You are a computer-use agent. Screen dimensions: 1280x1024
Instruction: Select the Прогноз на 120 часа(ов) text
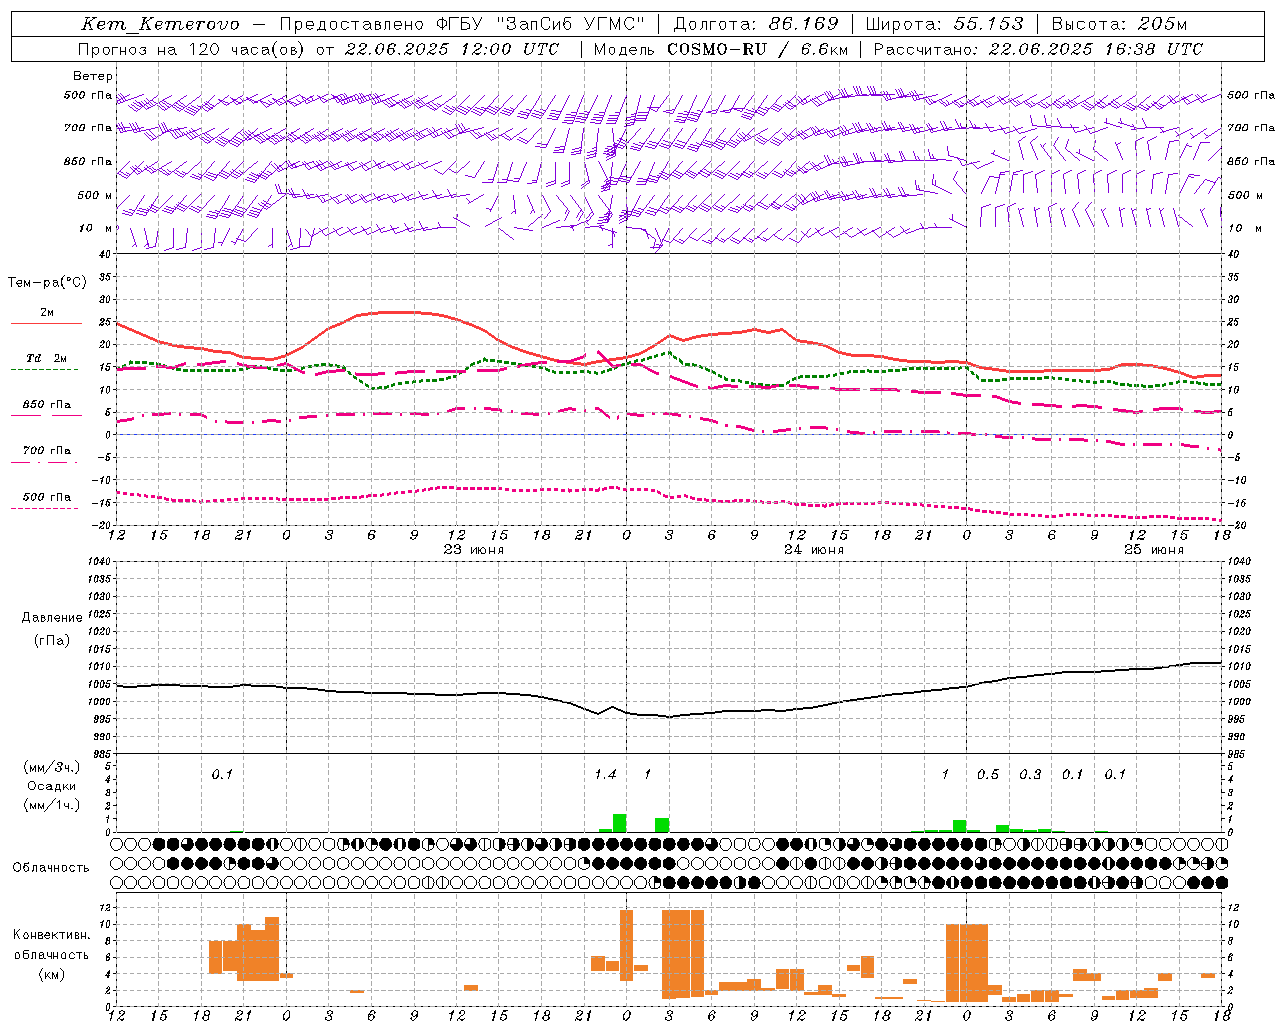point(192,49)
